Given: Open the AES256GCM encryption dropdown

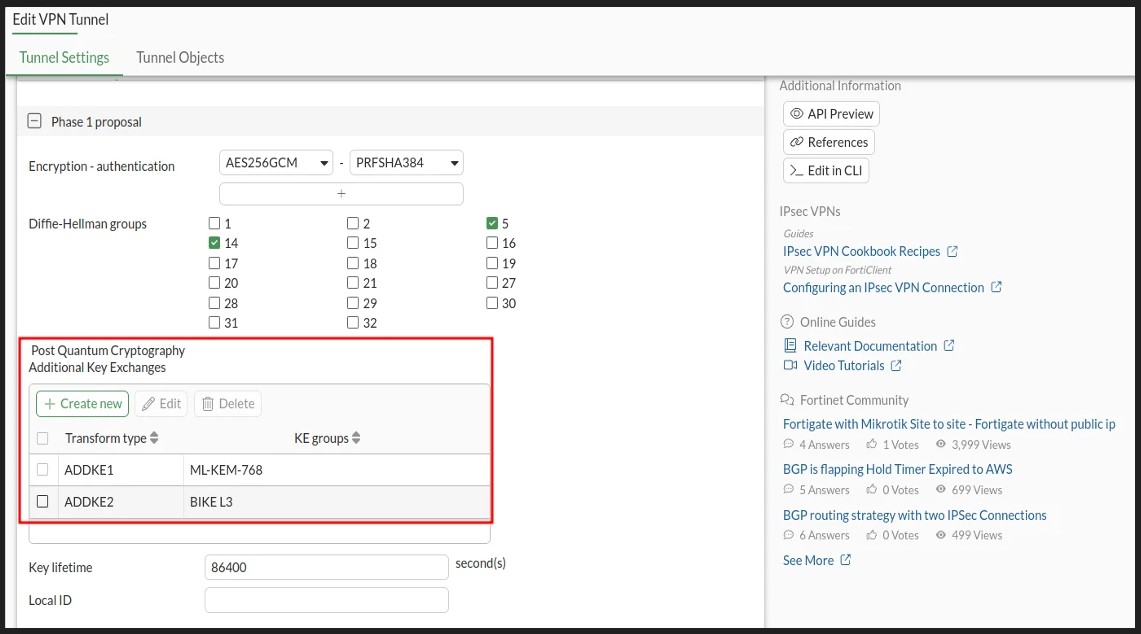Looking at the screenshot, I should [276, 163].
